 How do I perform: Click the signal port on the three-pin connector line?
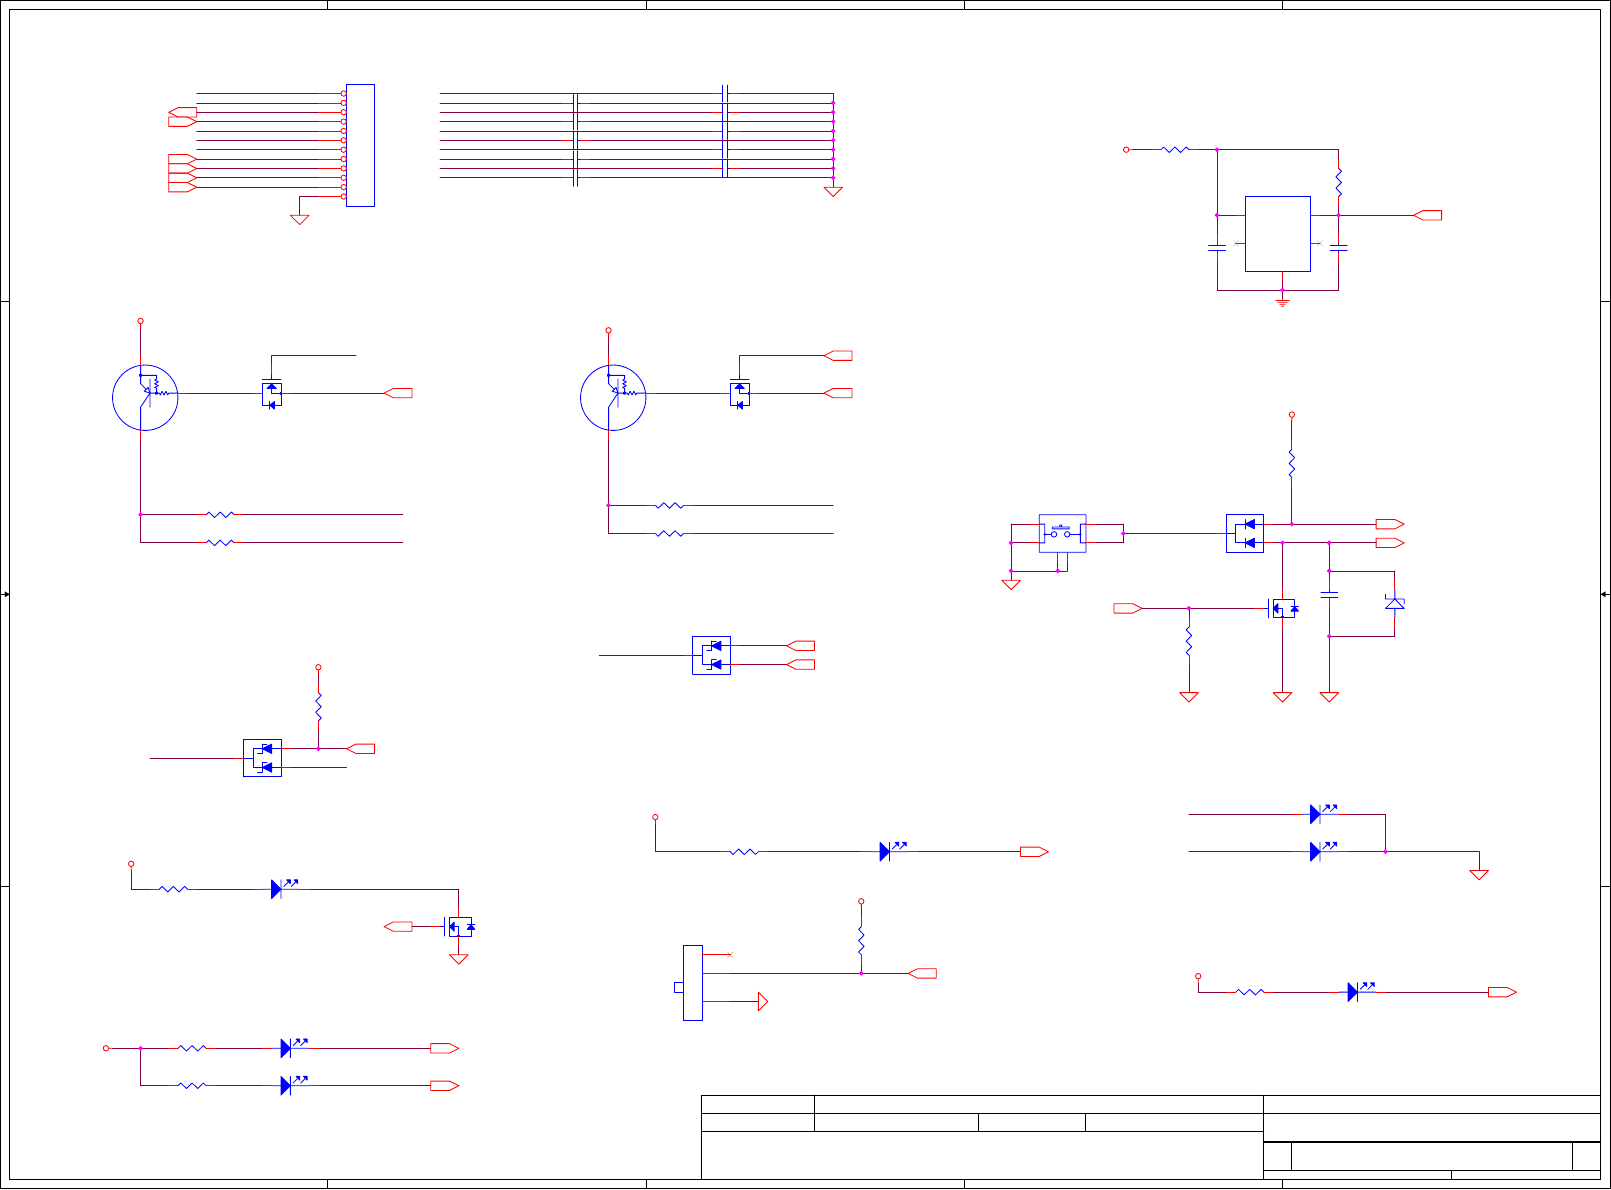click(922, 973)
